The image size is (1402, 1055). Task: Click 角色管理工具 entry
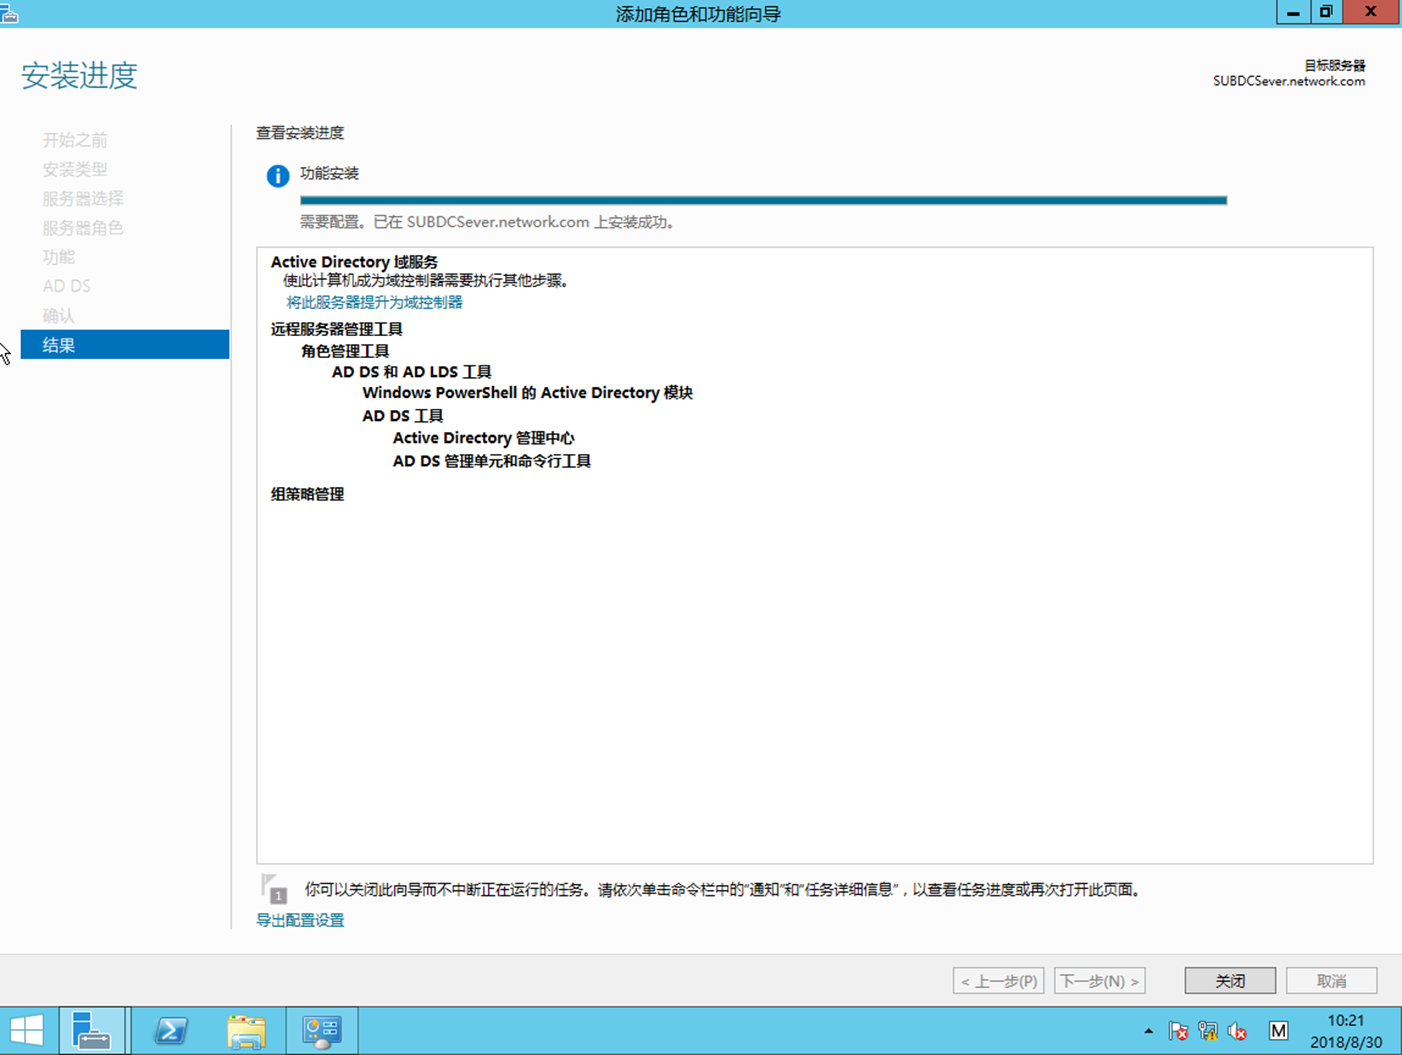(x=345, y=351)
